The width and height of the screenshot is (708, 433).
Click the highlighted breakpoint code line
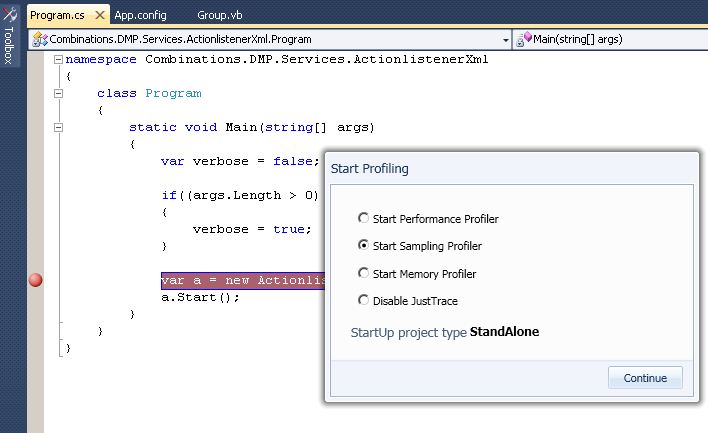[x=243, y=280]
